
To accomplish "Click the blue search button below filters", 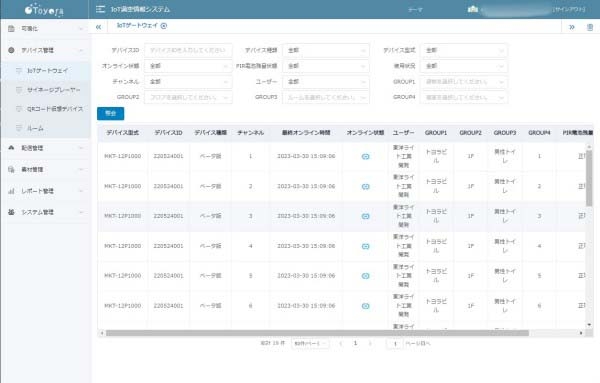I will pyautogui.click(x=111, y=113).
